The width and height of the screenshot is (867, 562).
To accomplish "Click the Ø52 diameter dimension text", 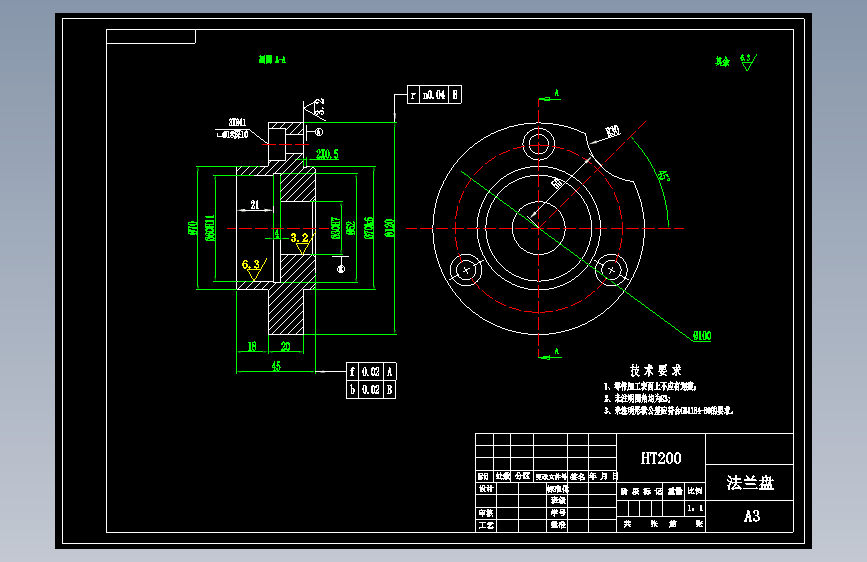I will click(x=351, y=229).
